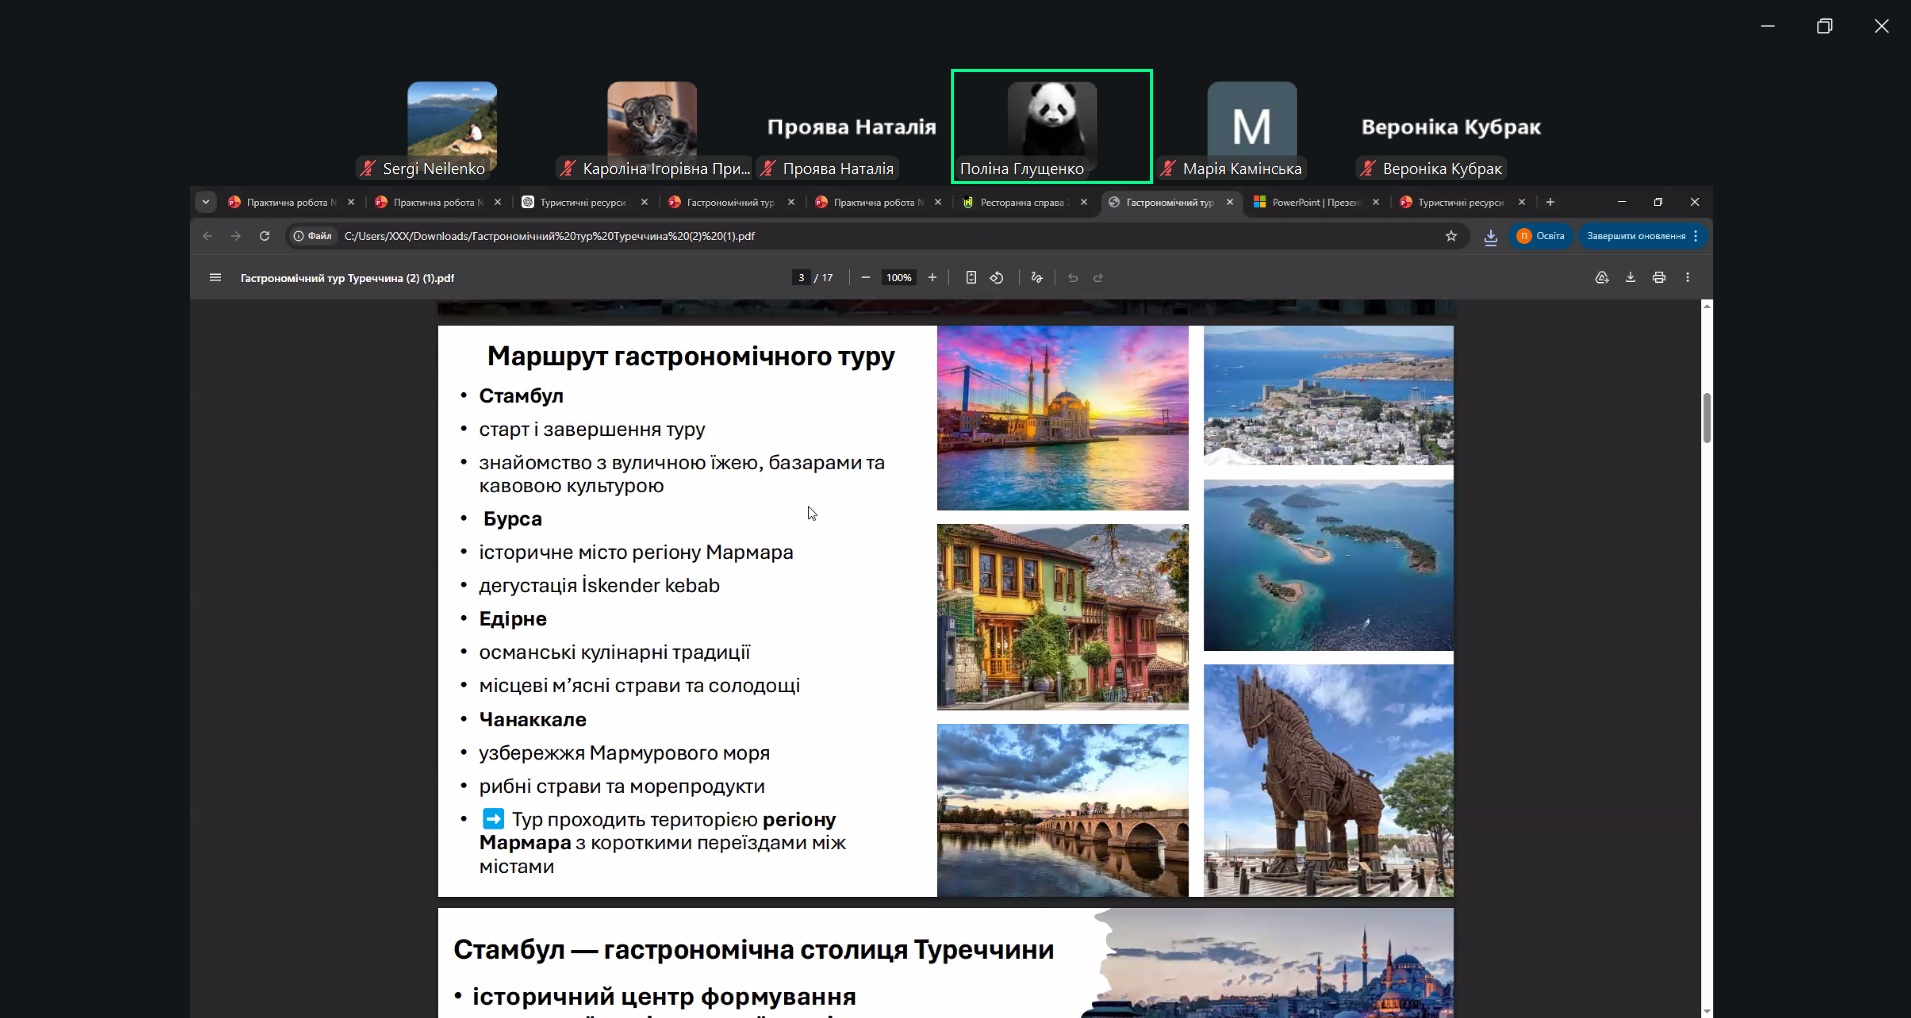Open the Освіта profile button
The height and width of the screenshot is (1018, 1911).
(x=1541, y=236)
